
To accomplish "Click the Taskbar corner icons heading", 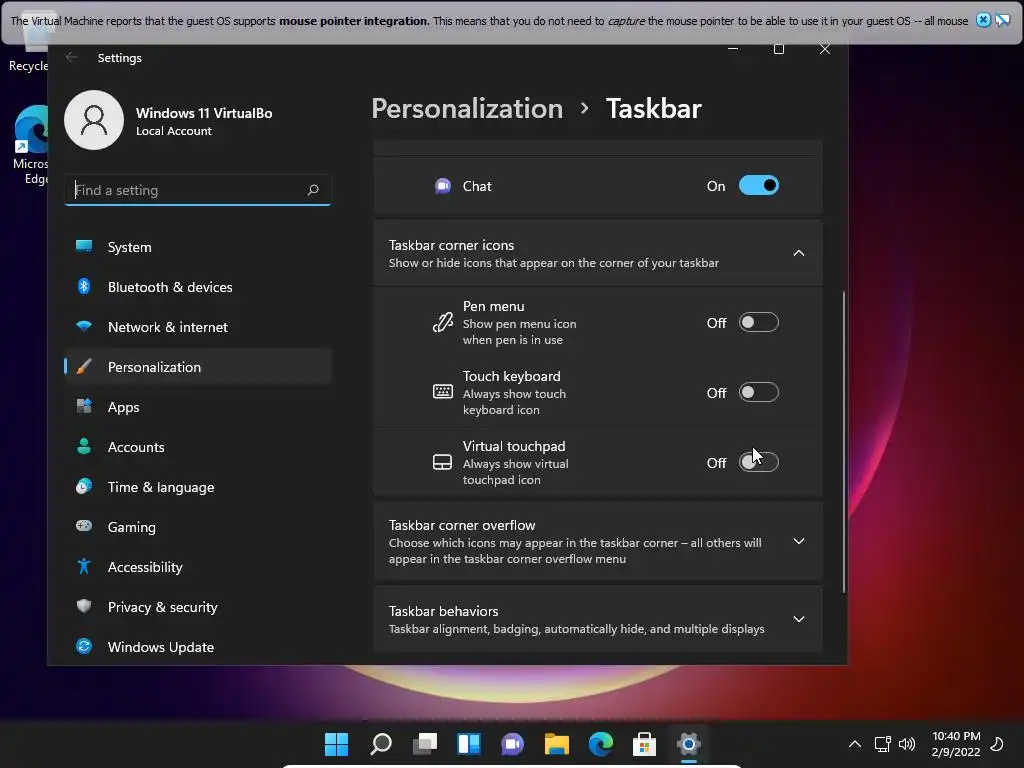I will coord(451,245).
